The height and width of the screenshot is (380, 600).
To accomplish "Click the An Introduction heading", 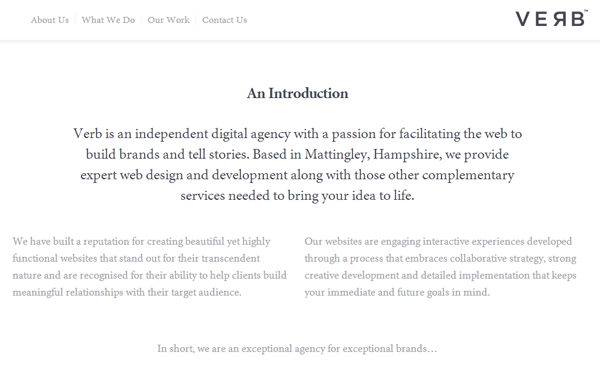I will coord(297,93).
